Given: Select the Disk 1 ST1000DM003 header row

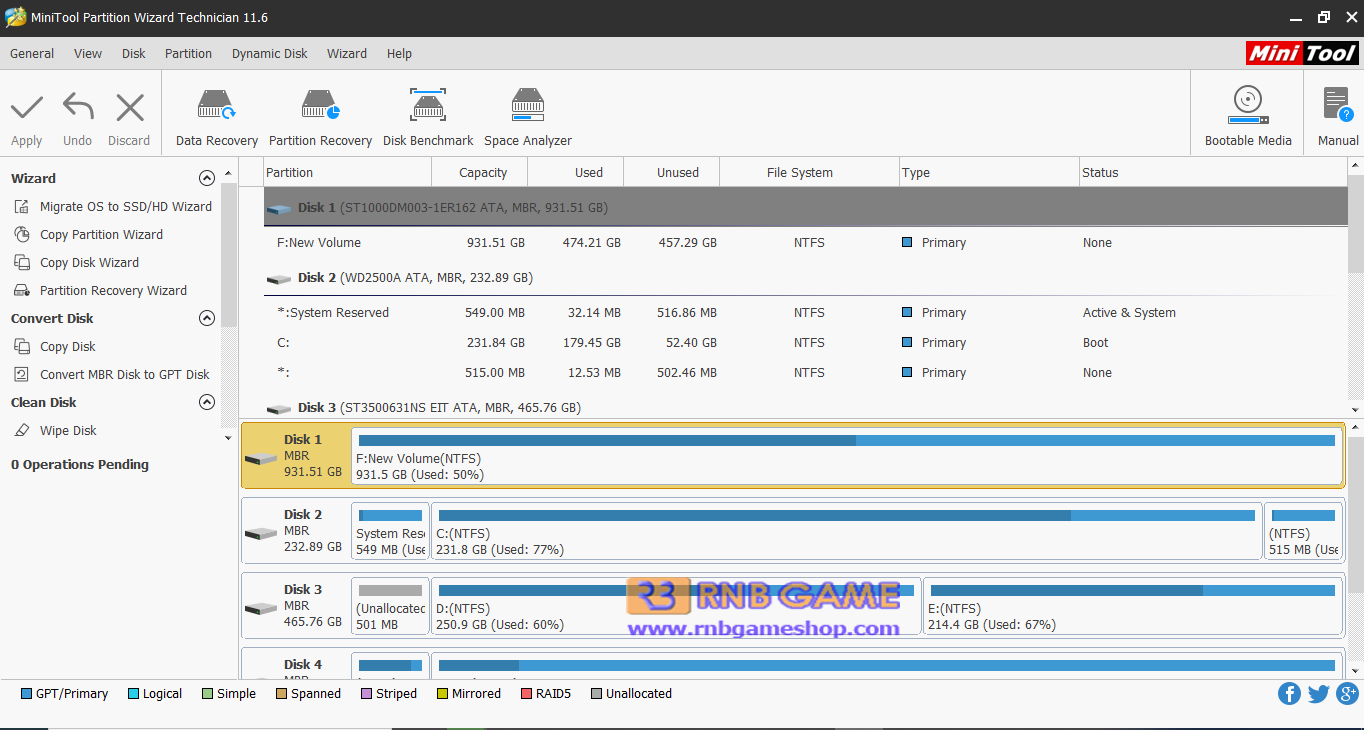Looking at the screenshot, I should pos(806,208).
